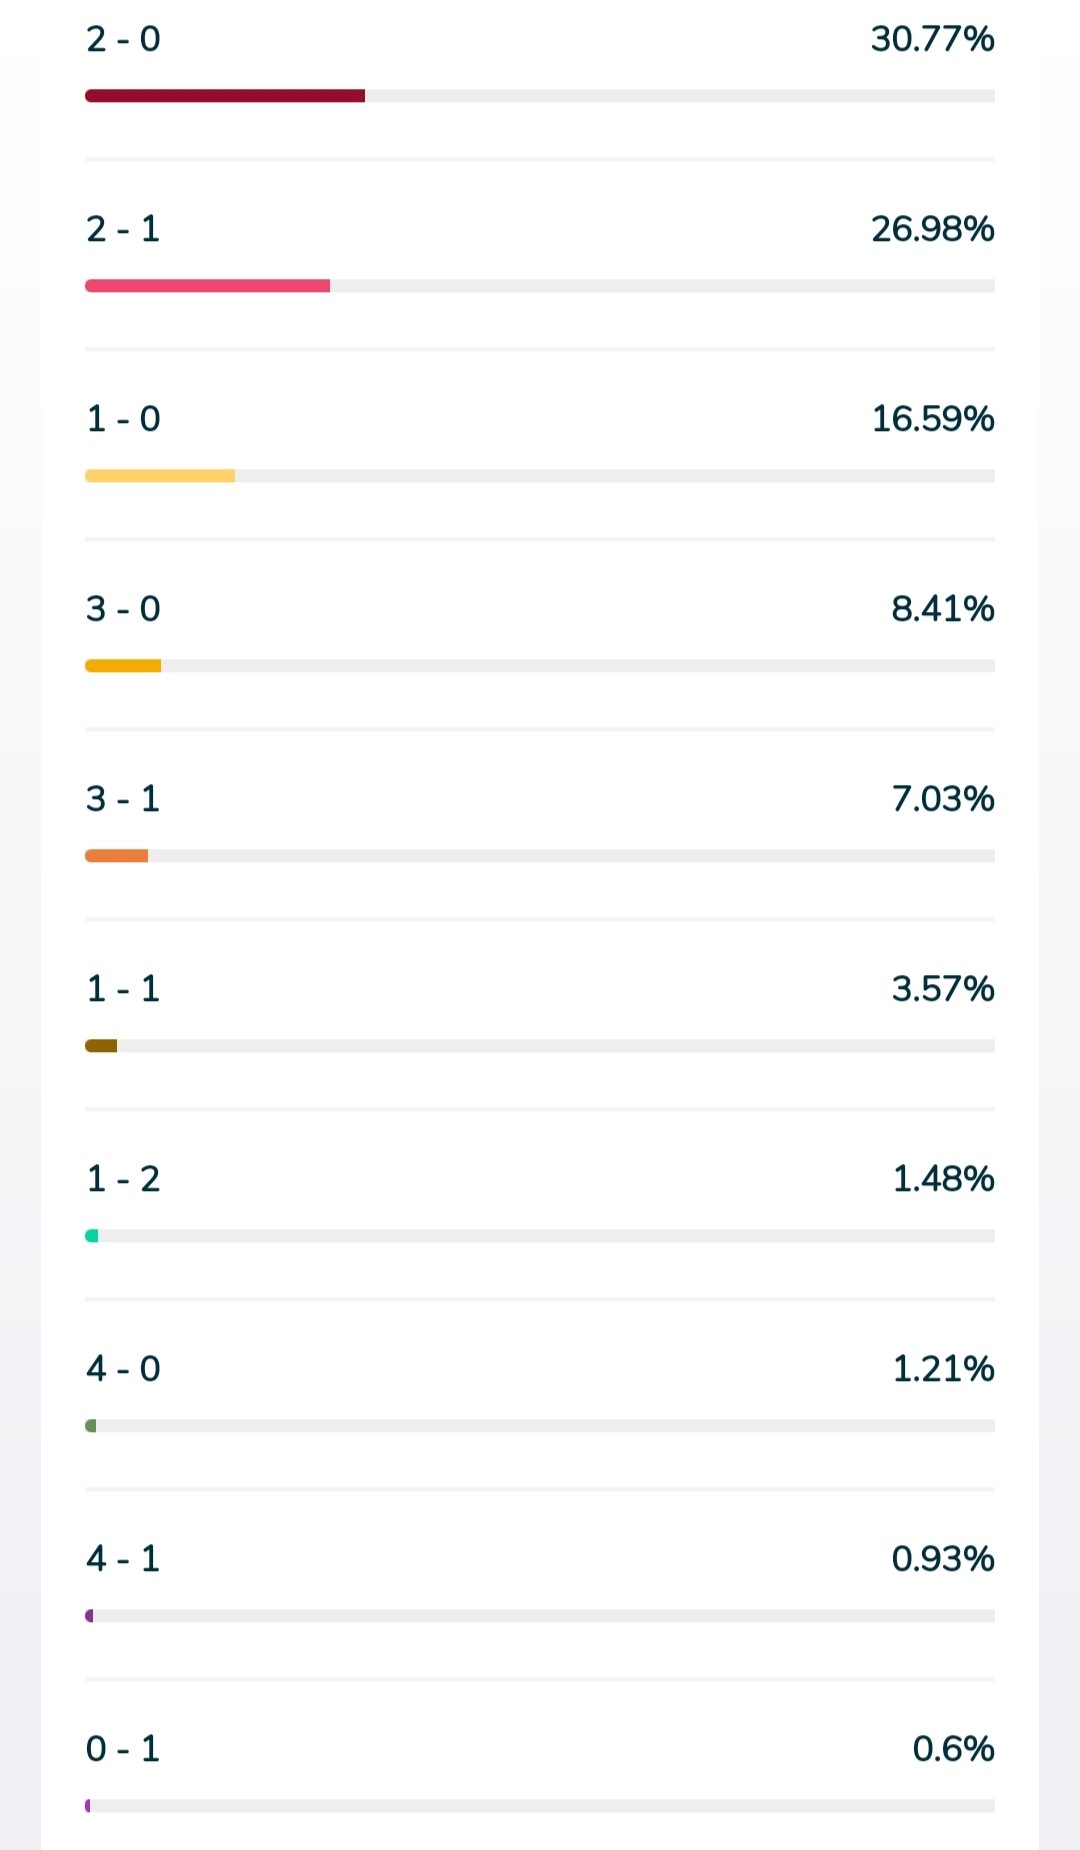Select the 1 - 1 score label
Viewport: 1080px width, 1850px height.
pos(123,989)
